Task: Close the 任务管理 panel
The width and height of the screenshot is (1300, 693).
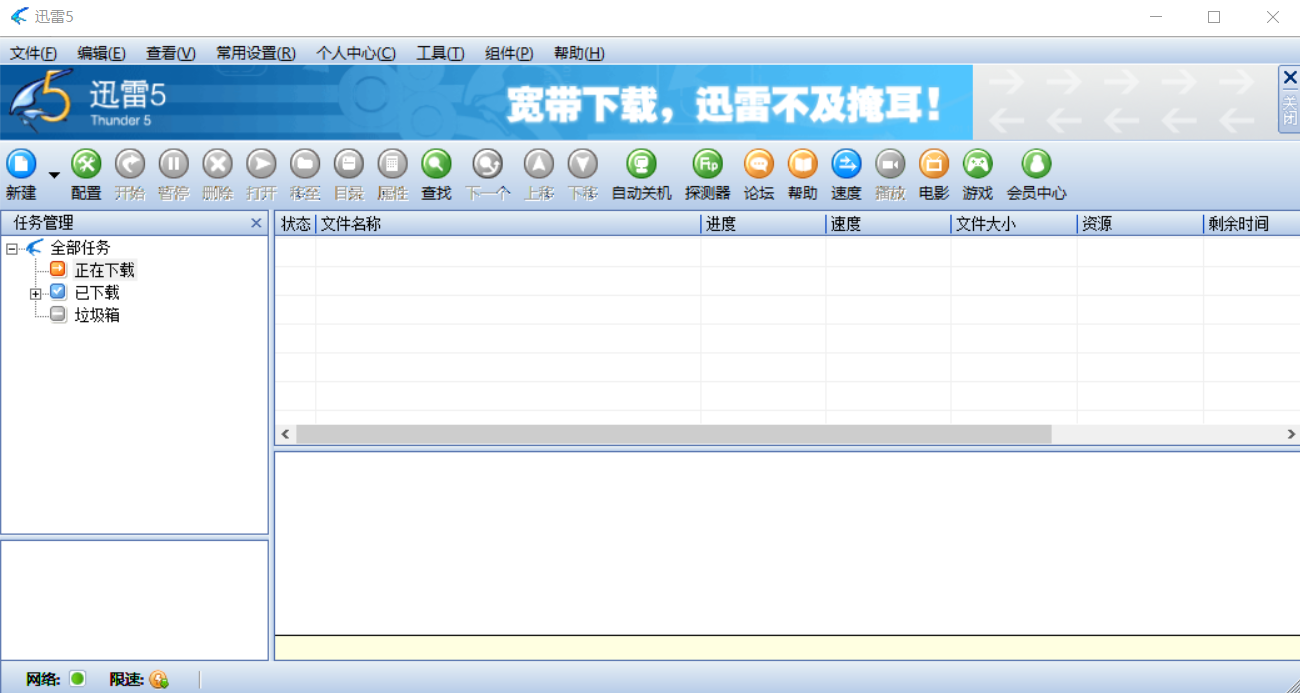Action: click(256, 223)
